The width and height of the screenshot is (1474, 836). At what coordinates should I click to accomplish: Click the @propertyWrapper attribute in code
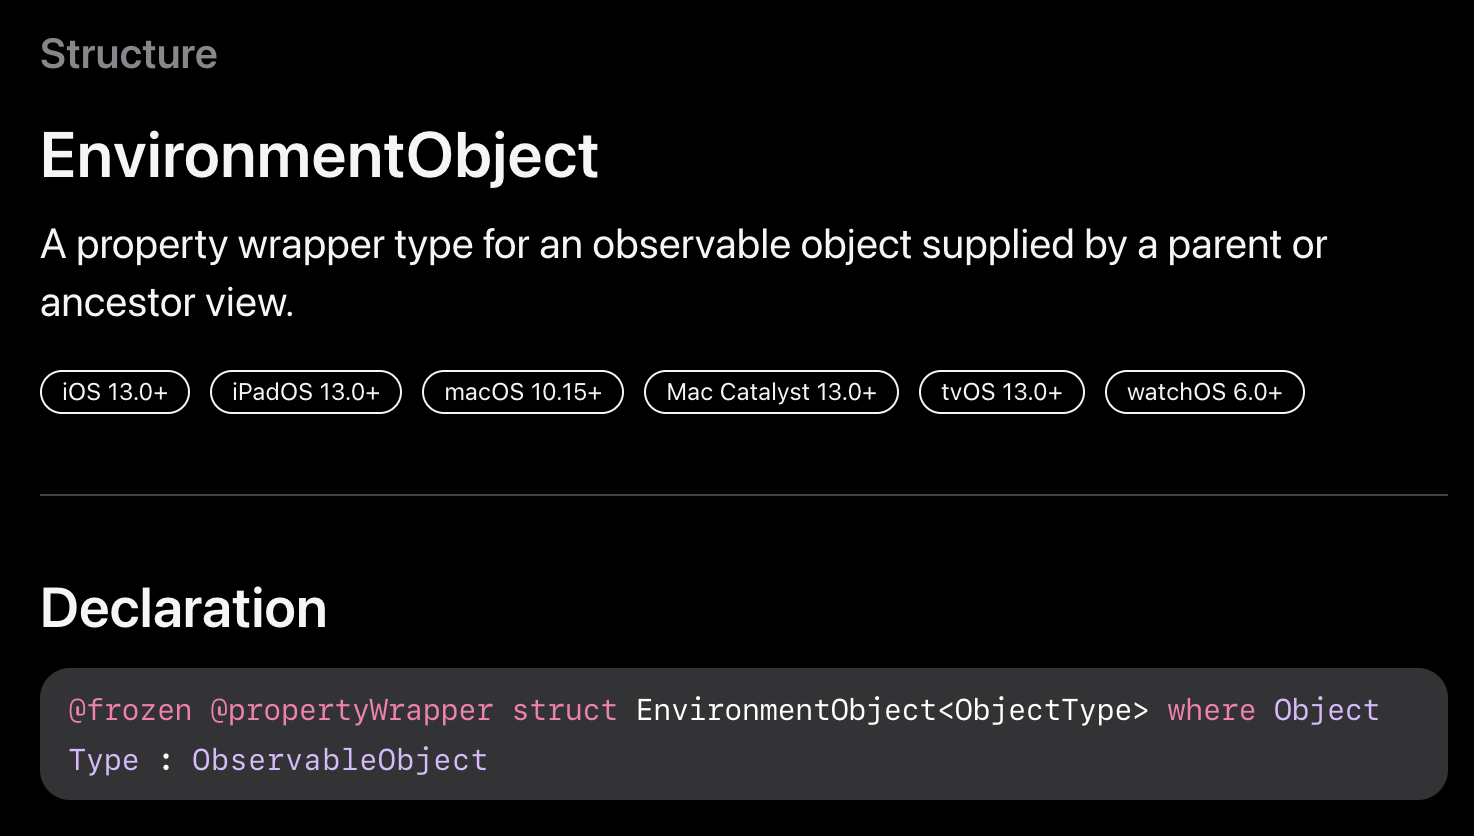(x=351, y=710)
